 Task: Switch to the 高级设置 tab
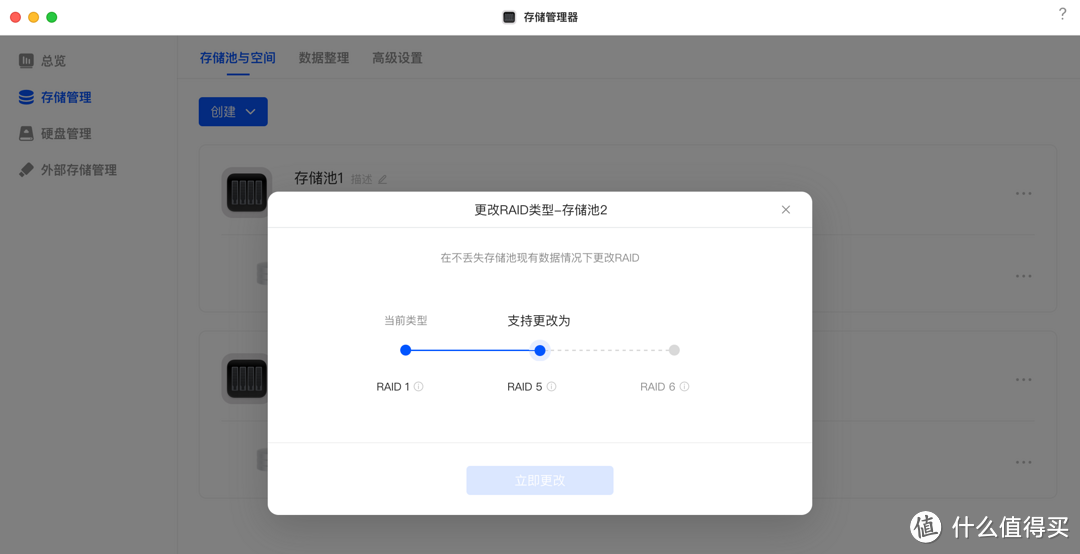click(x=397, y=58)
